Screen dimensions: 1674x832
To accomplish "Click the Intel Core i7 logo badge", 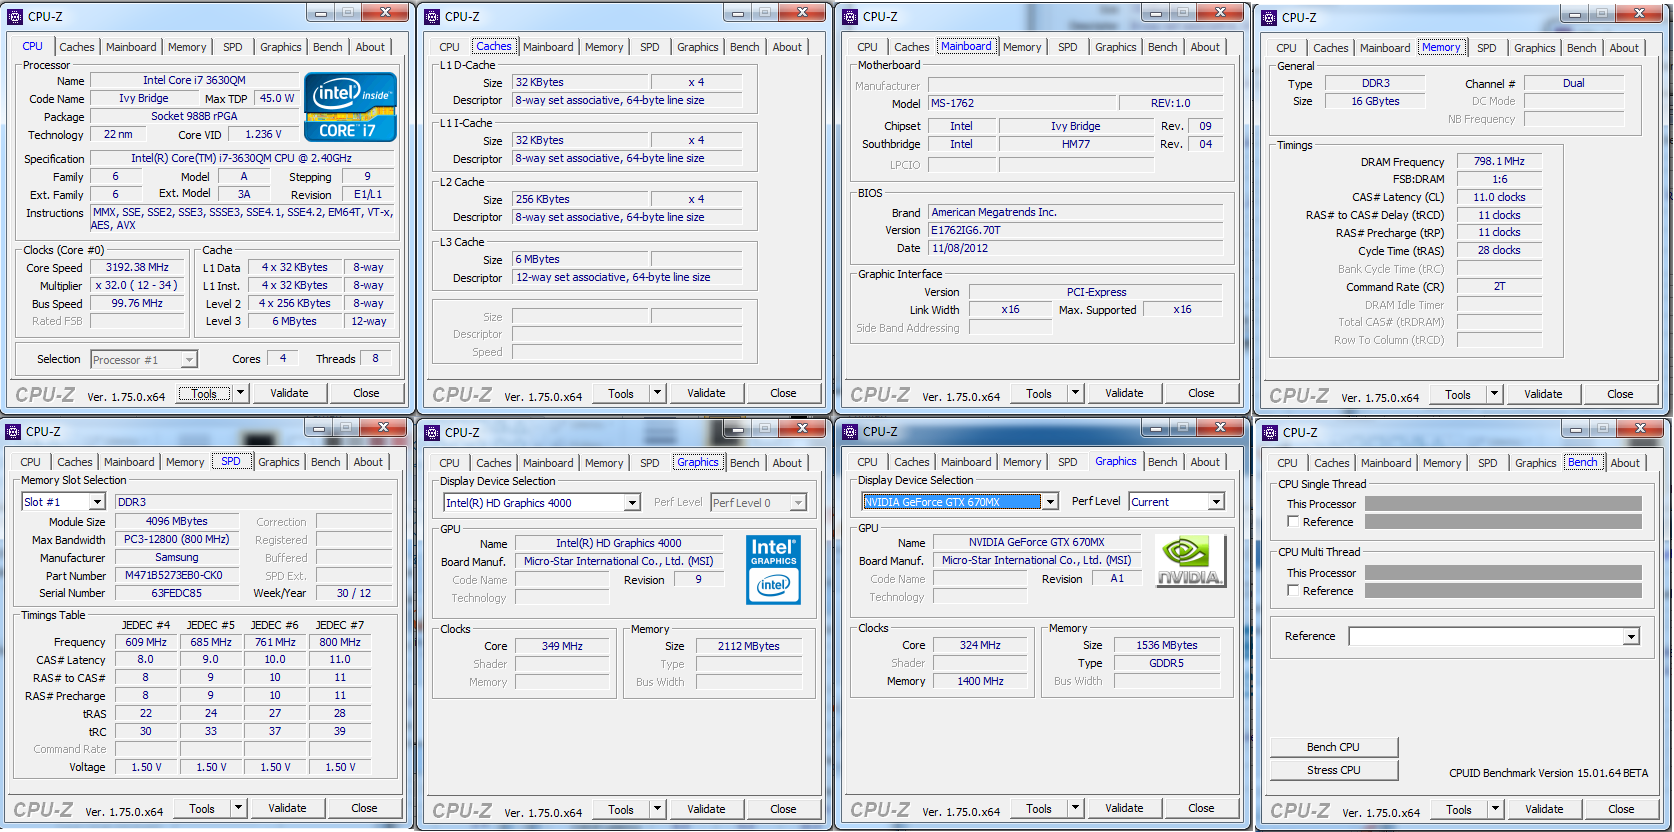I will [350, 107].
